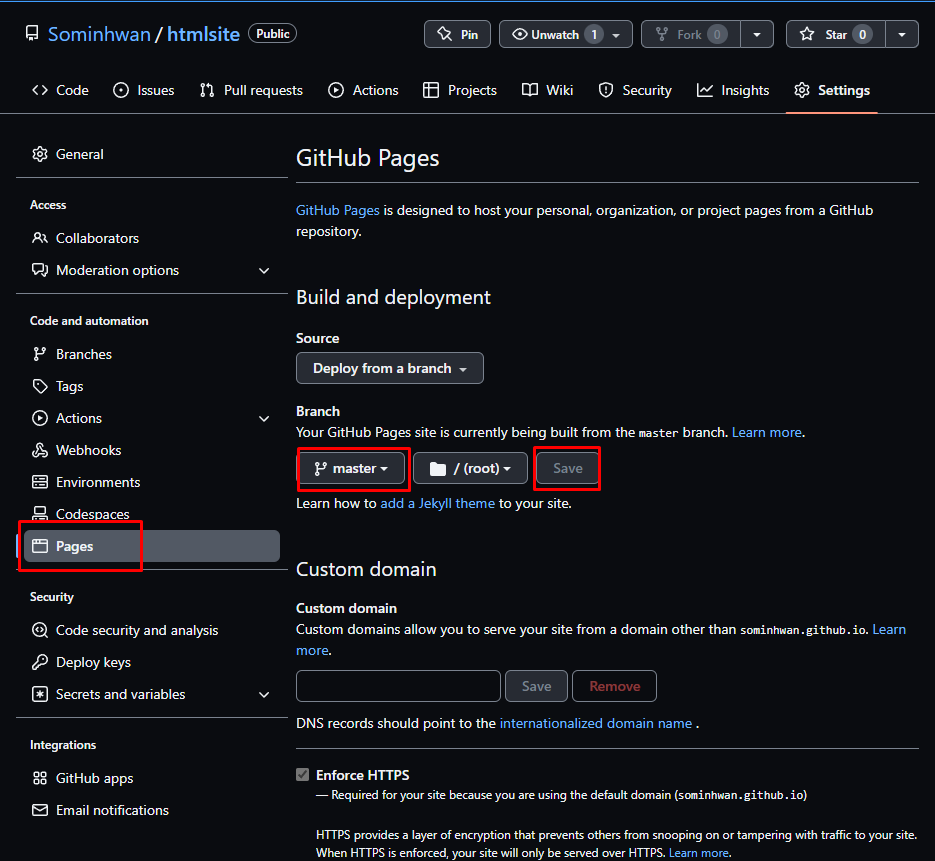The height and width of the screenshot is (861, 935).
Task: Click the General gear icon in sidebar
Action: click(40, 154)
